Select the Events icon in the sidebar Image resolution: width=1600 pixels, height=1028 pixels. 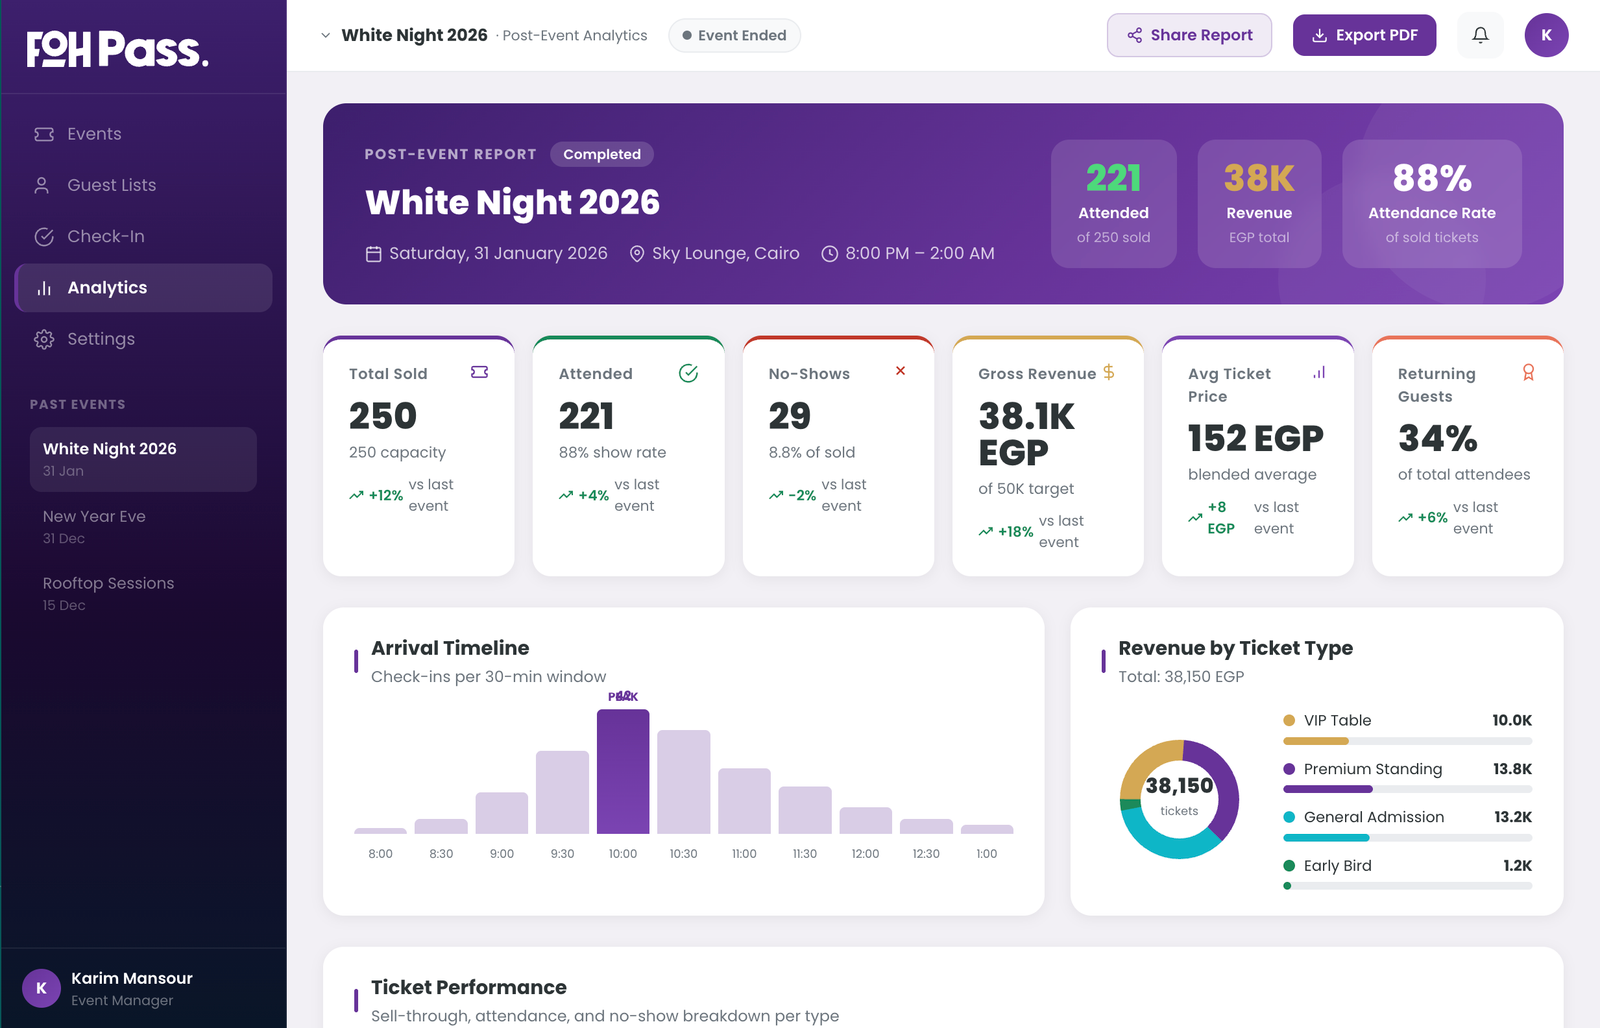pos(42,133)
